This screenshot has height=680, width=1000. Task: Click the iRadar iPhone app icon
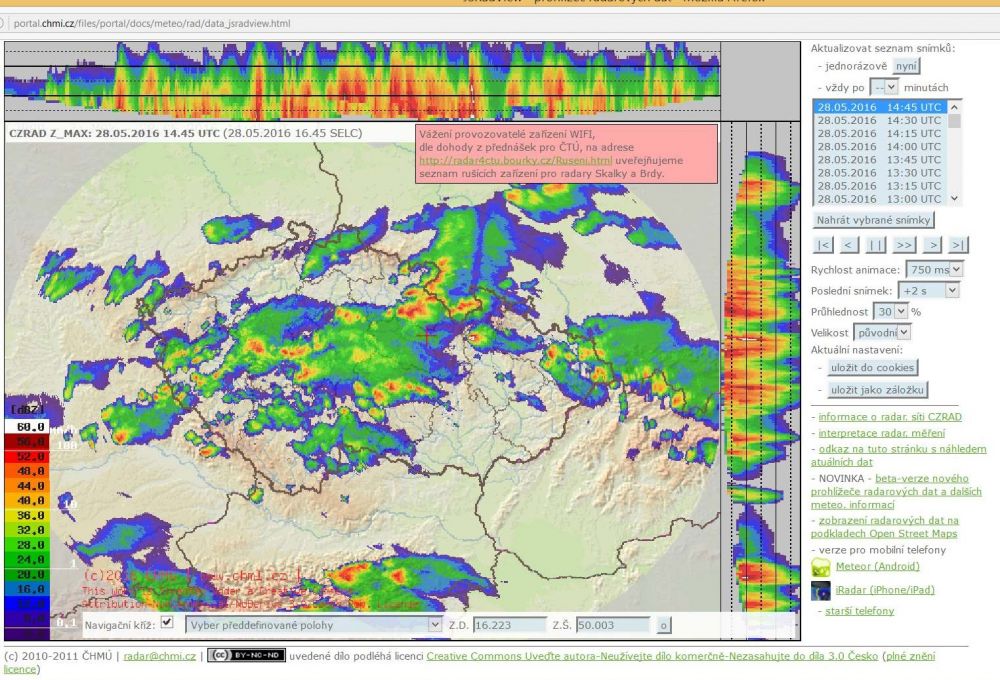(x=820, y=590)
